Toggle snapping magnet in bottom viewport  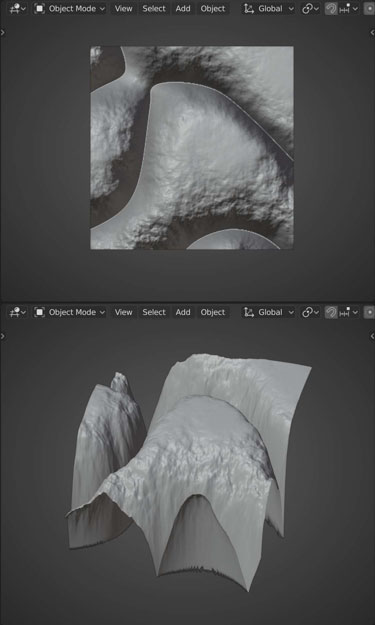331,312
